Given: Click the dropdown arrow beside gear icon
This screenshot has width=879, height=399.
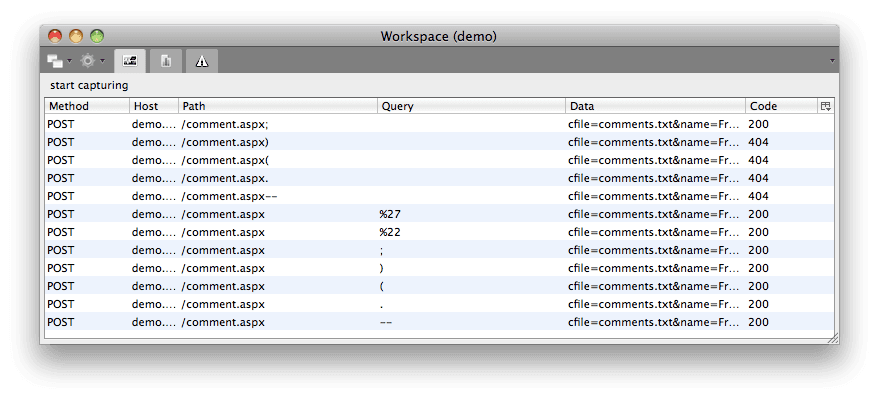Looking at the screenshot, I should click(102, 61).
